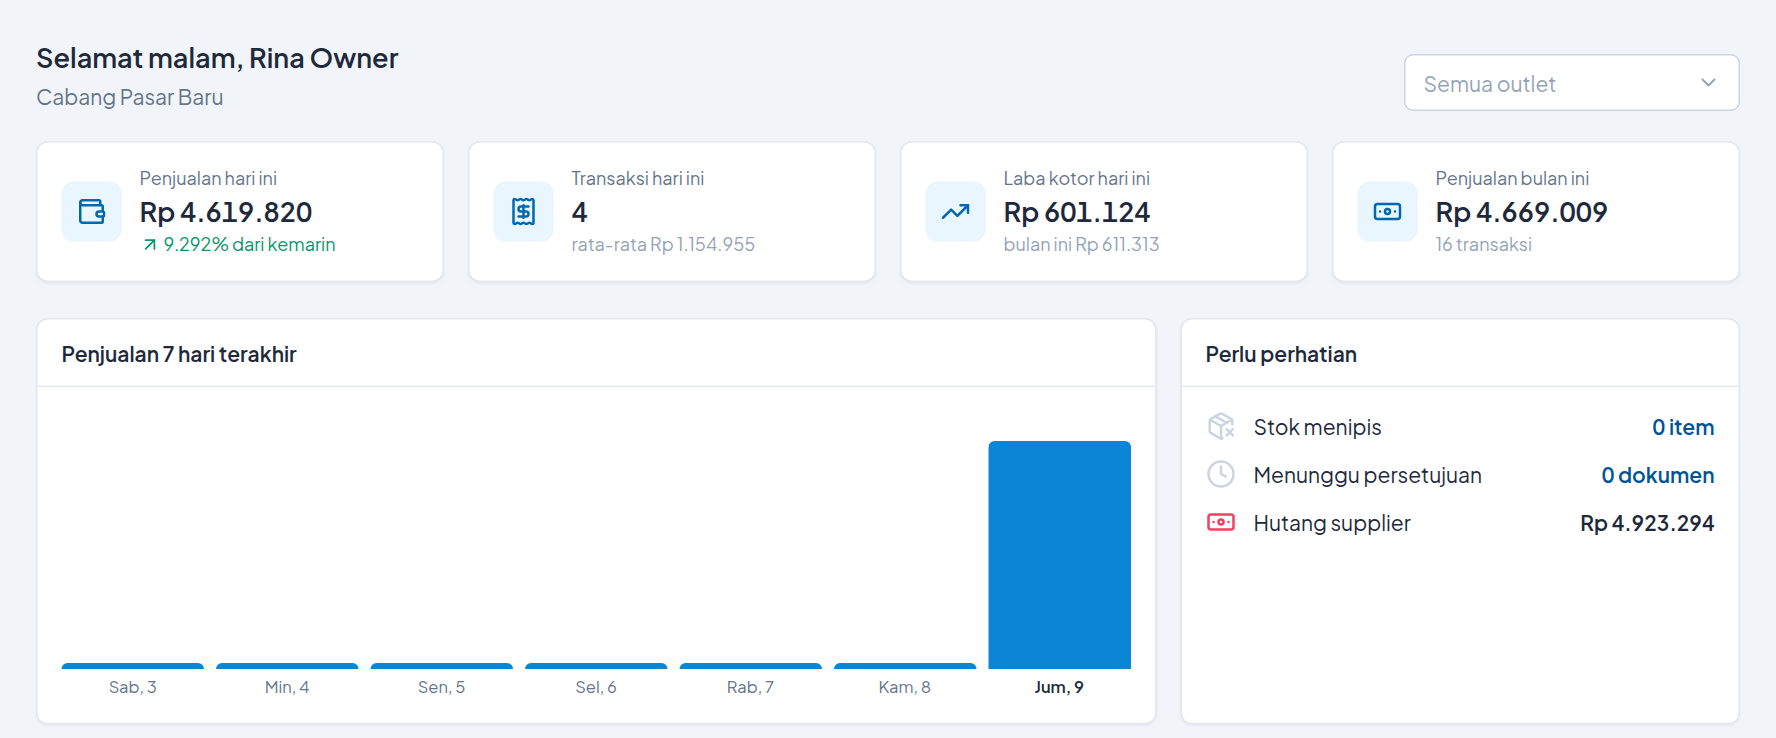Select the Rab, 7 bar in chart

tap(750, 666)
